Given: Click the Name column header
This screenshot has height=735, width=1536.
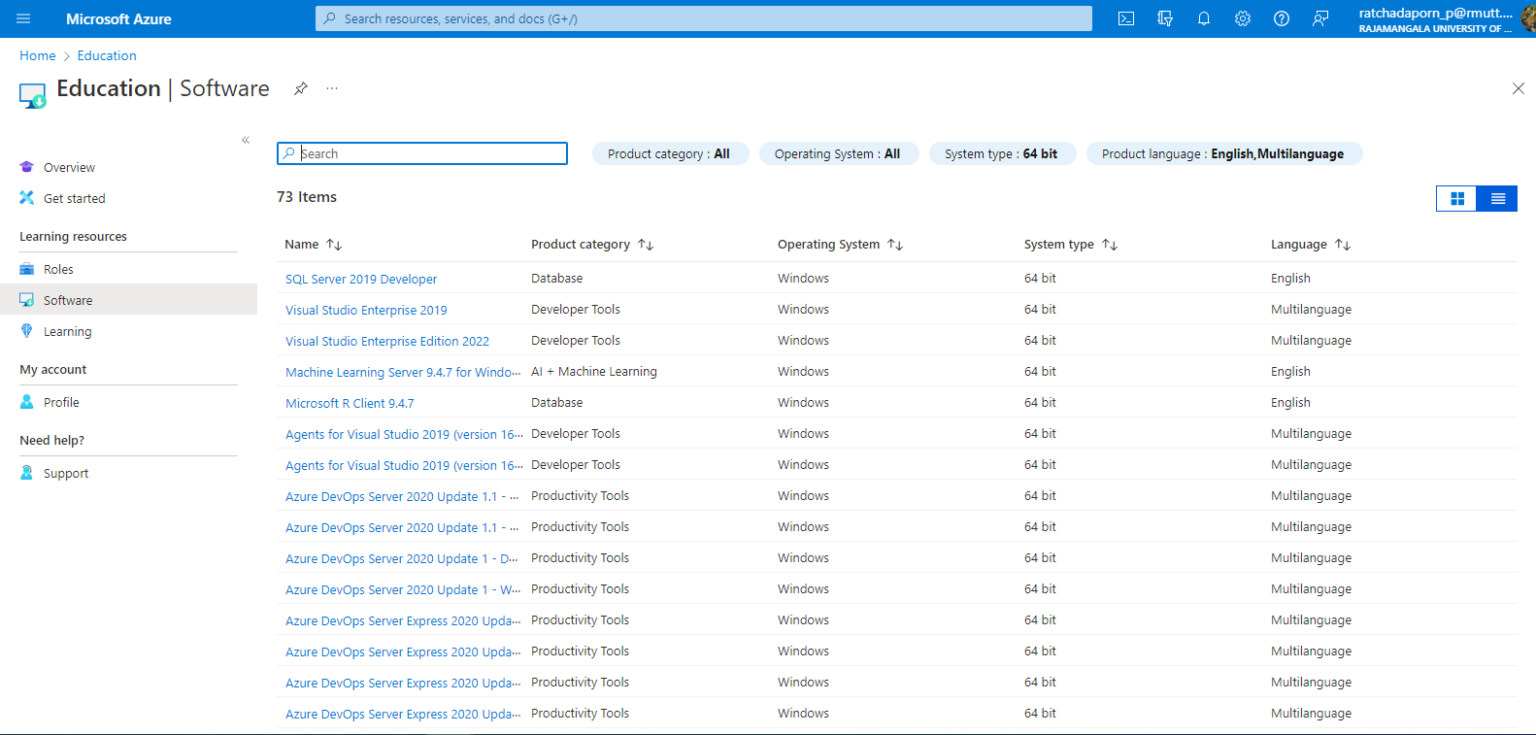Looking at the screenshot, I should [301, 244].
